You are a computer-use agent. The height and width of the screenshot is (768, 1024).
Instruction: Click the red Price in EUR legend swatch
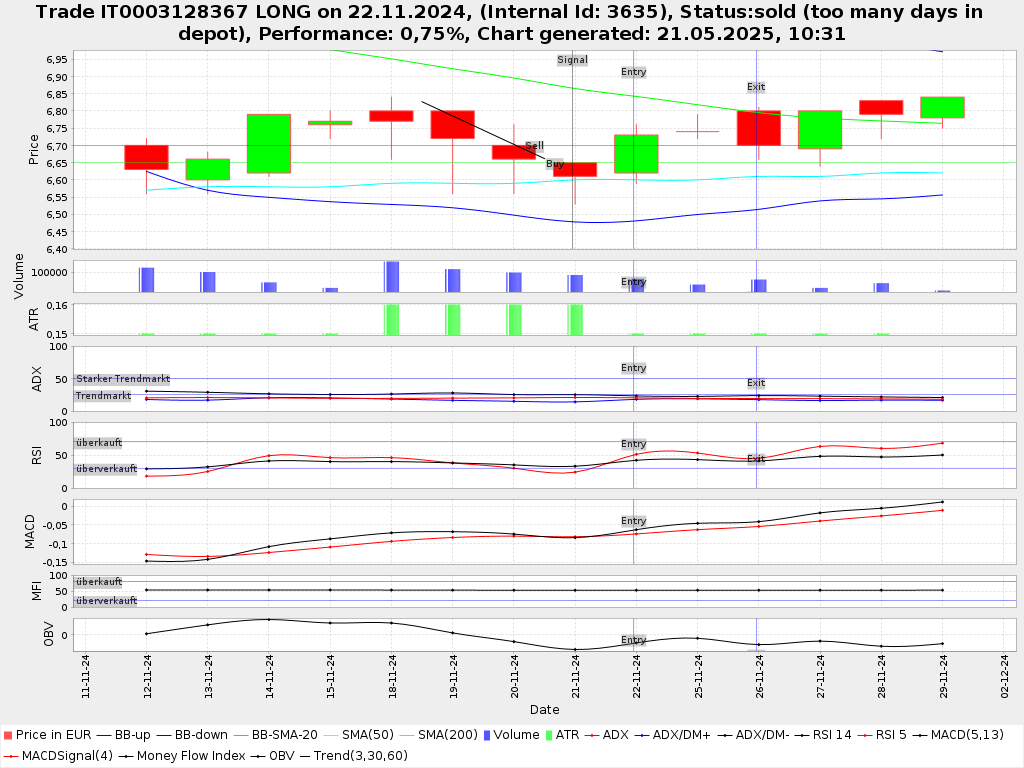click(x=8, y=735)
